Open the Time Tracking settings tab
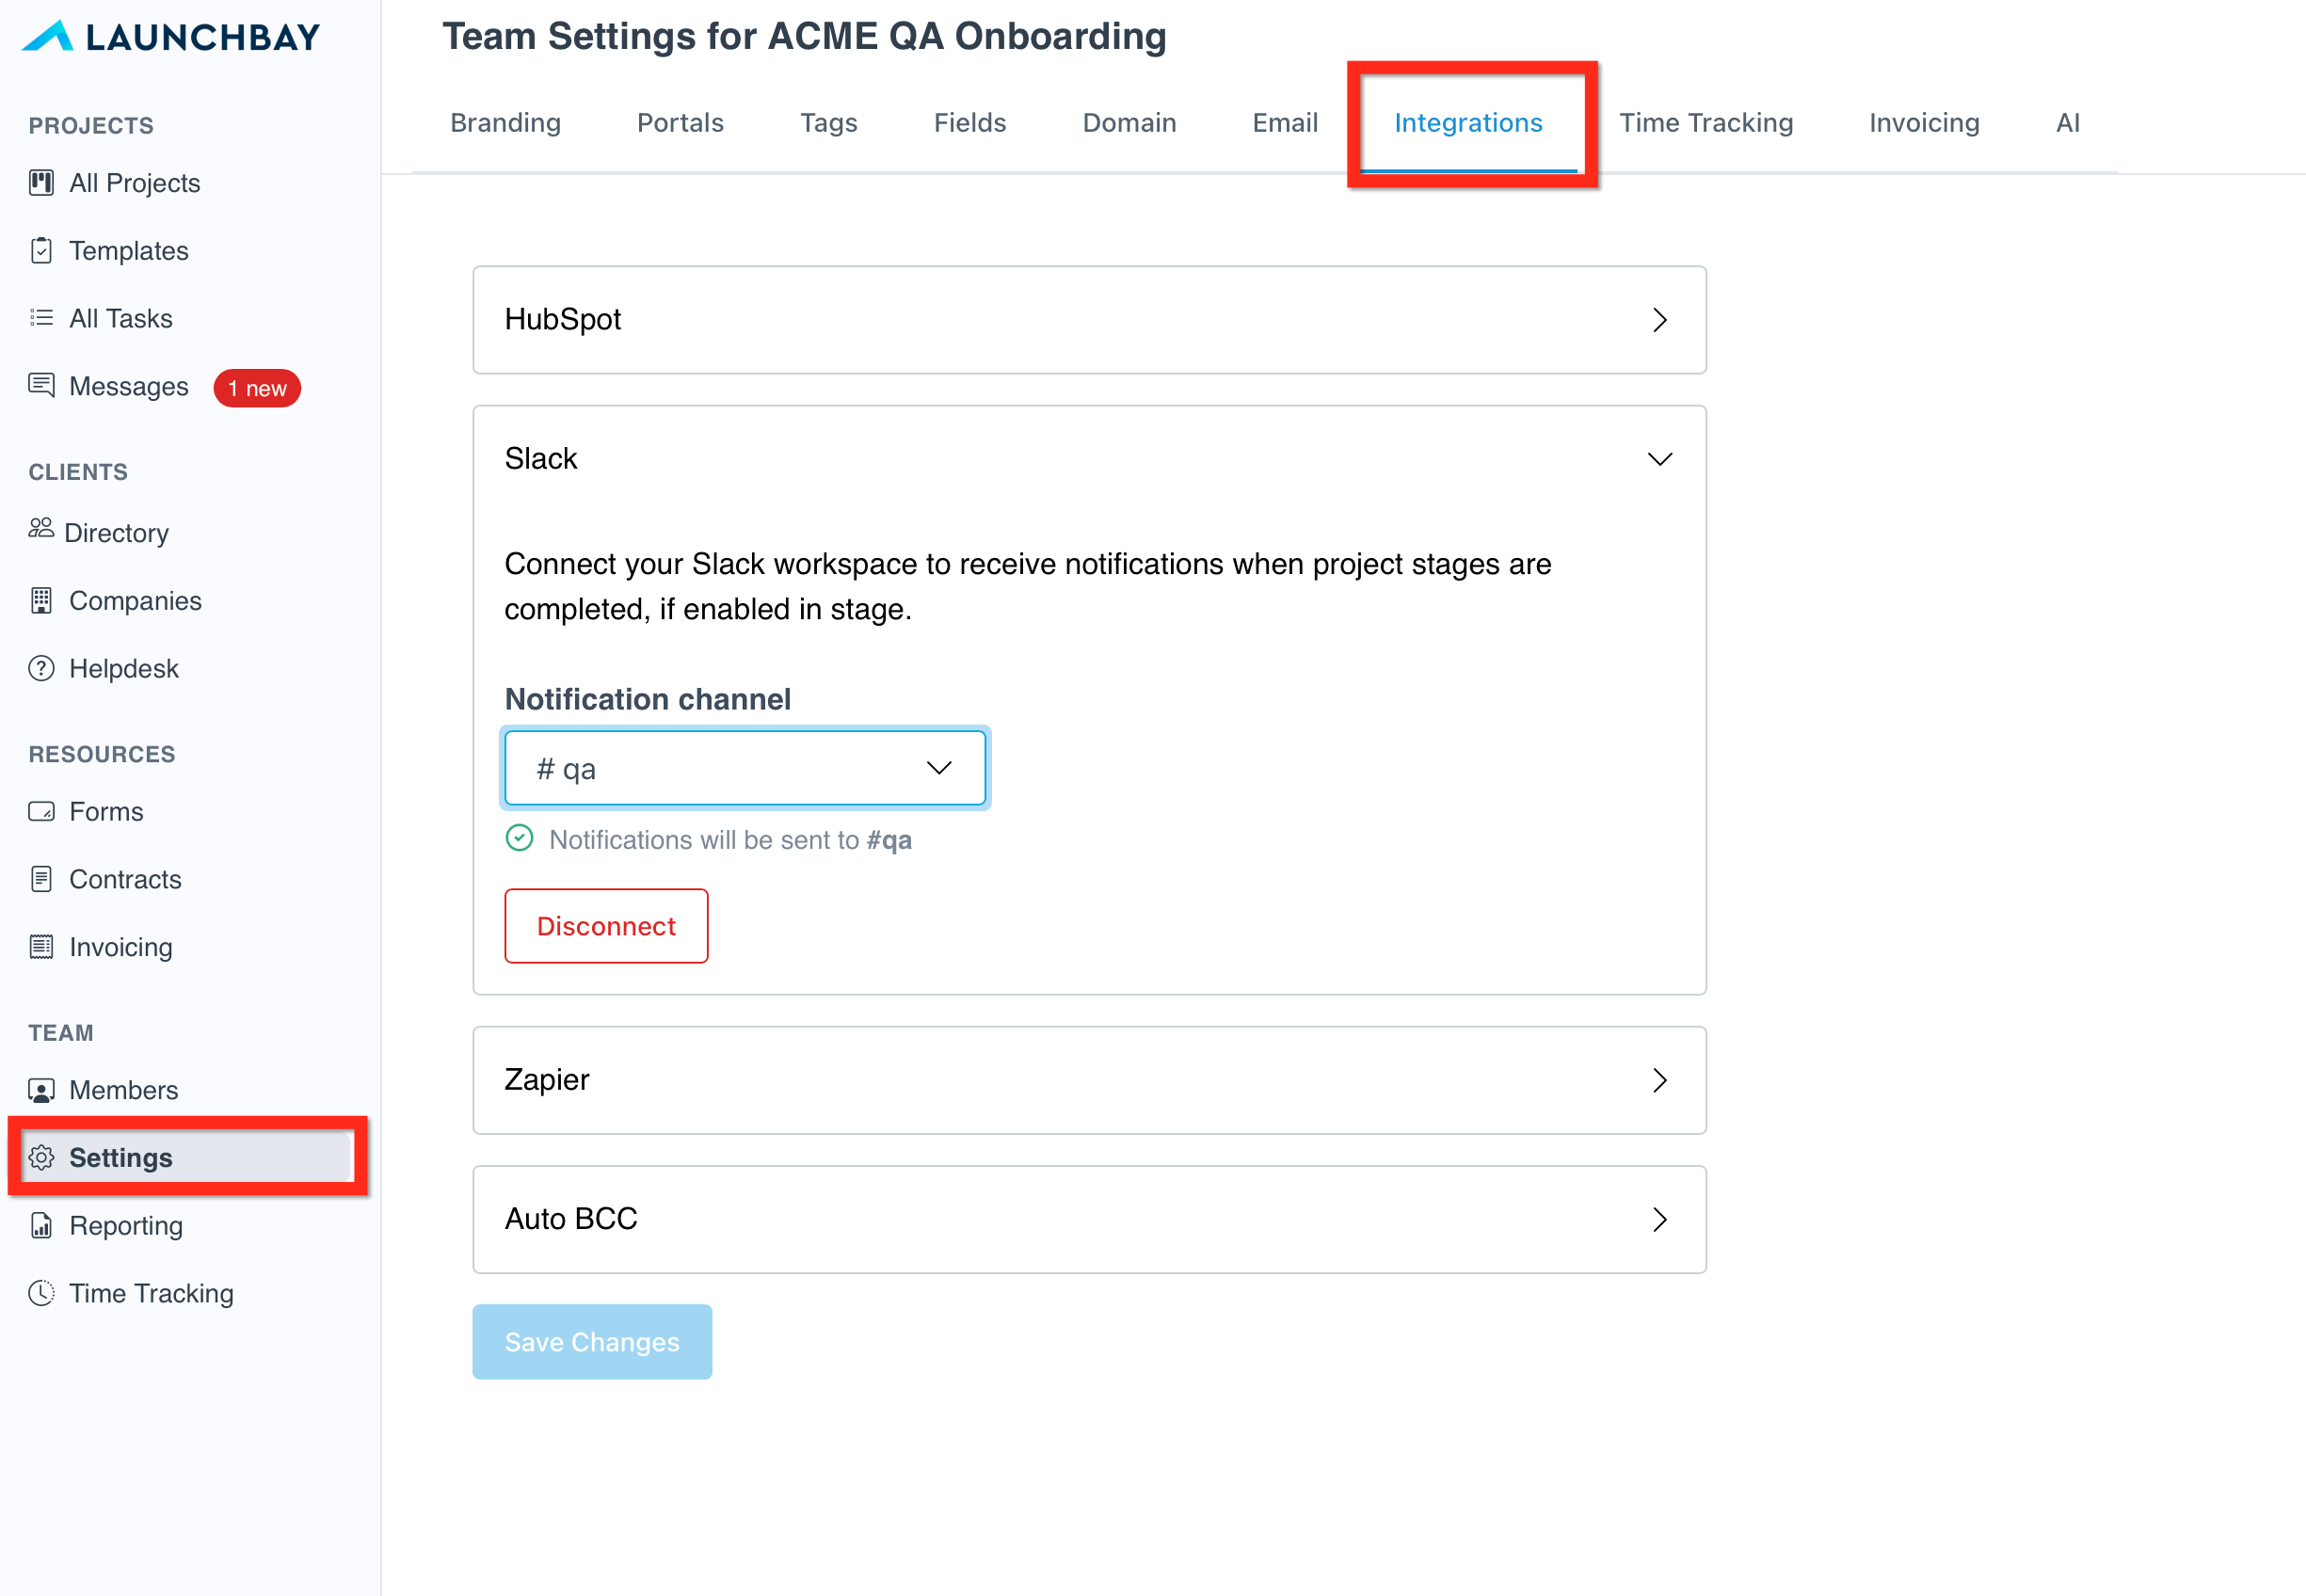Image resolution: width=2306 pixels, height=1596 pixels. tap(1705, 123)
